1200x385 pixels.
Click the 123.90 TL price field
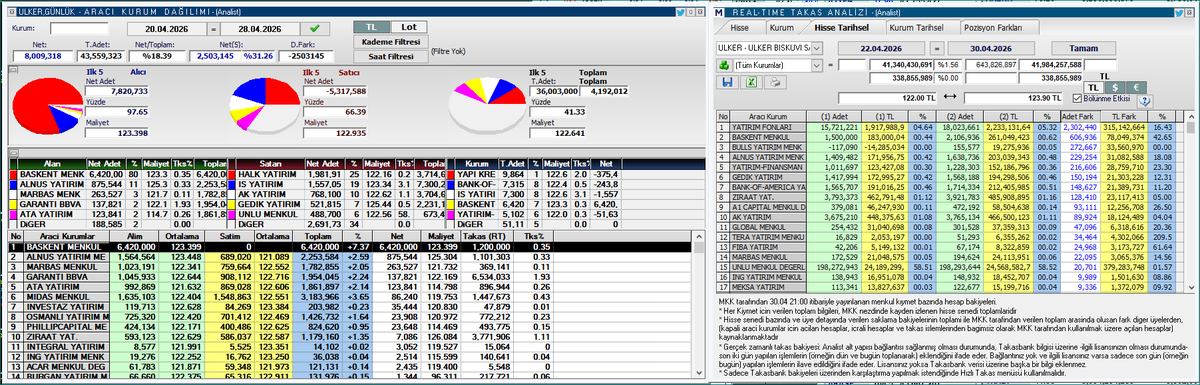[x=1013, y=98]
